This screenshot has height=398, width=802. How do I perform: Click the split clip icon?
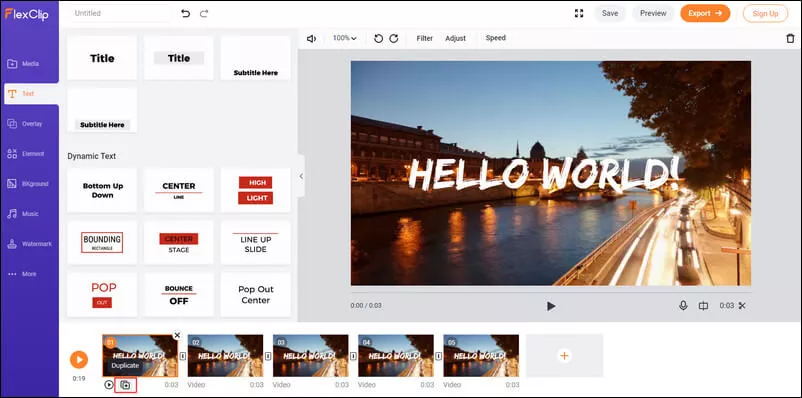click(703, 306)
